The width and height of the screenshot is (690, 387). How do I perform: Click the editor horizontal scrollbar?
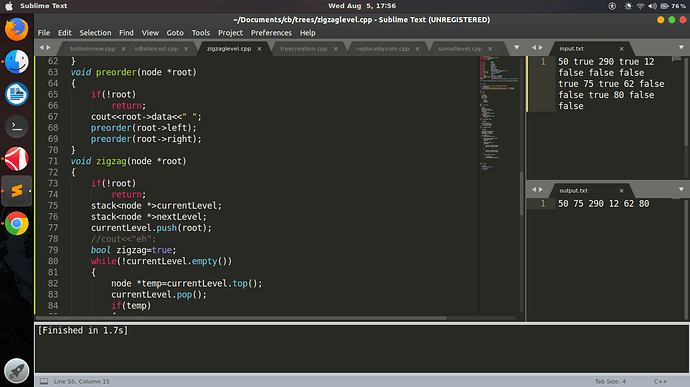pyautogui.click(x=241, y=318)
